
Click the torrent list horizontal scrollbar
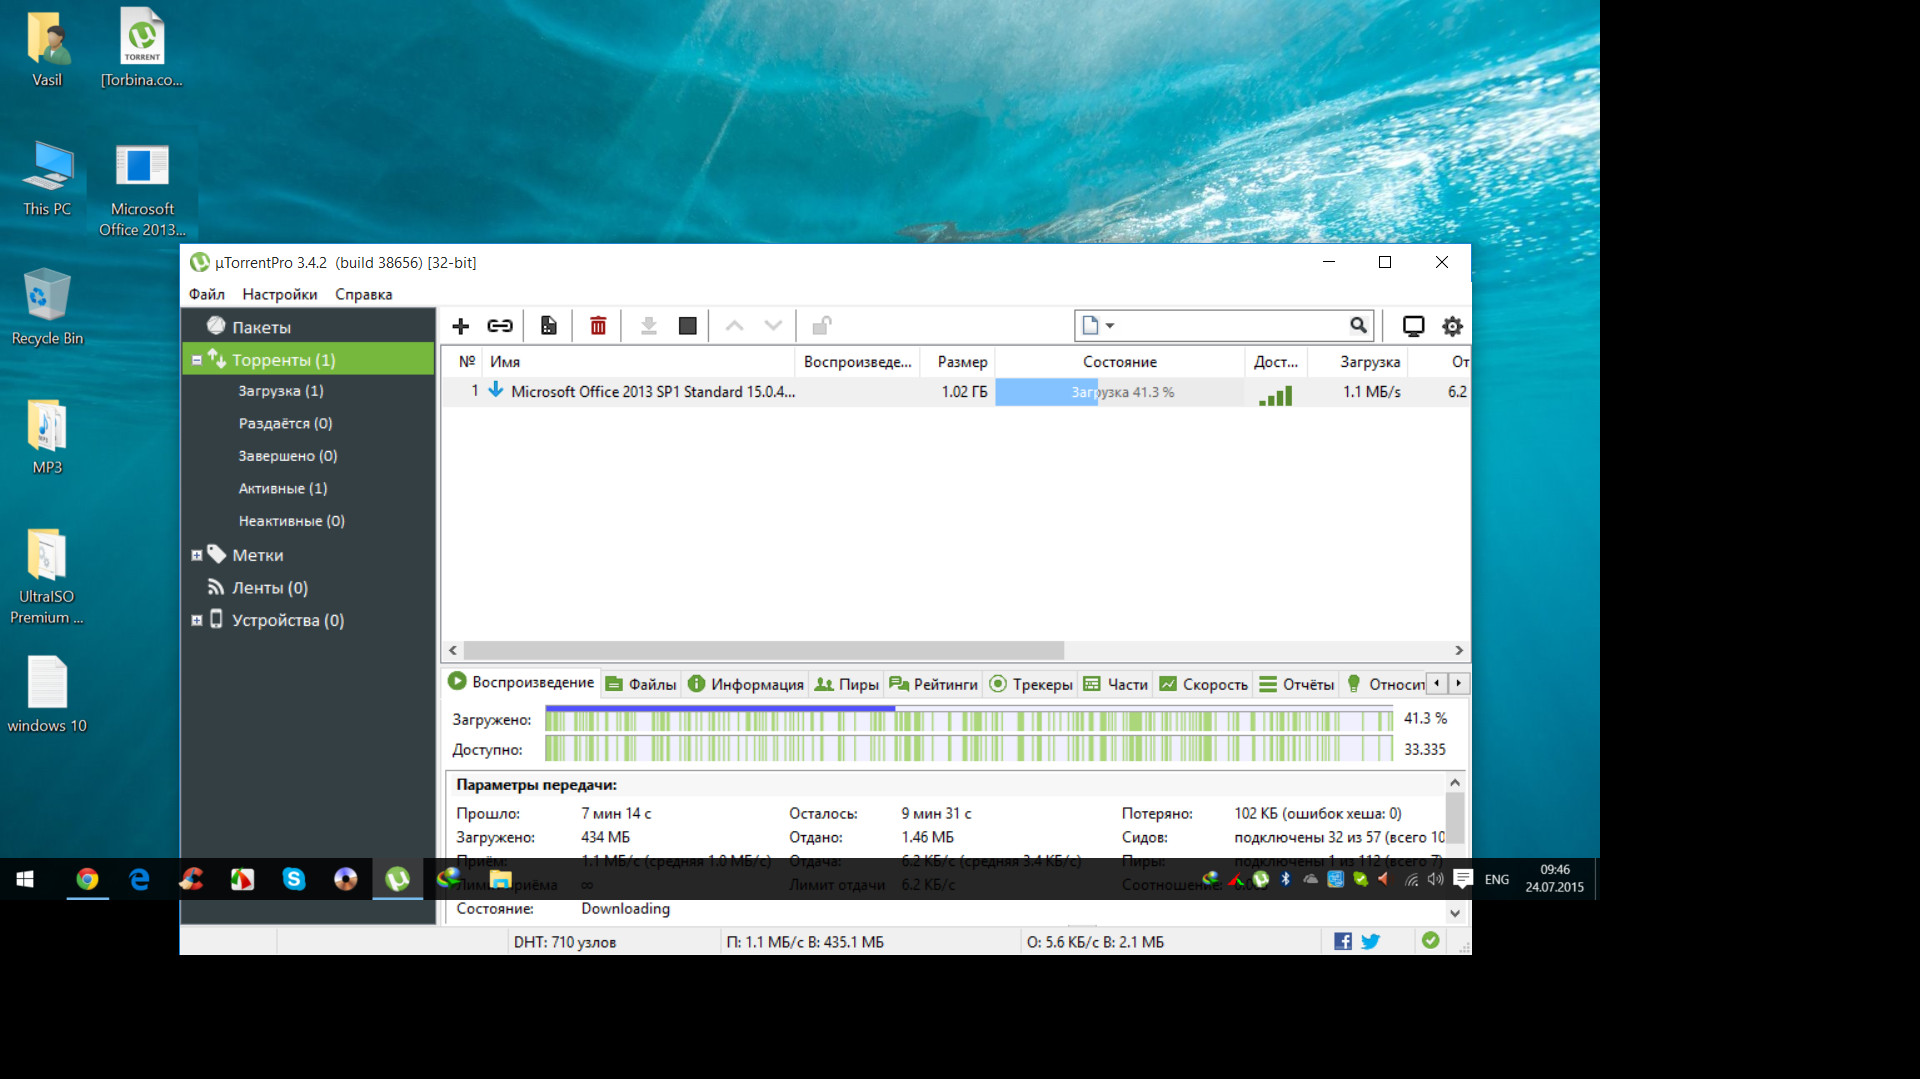[x=763, y=650]
